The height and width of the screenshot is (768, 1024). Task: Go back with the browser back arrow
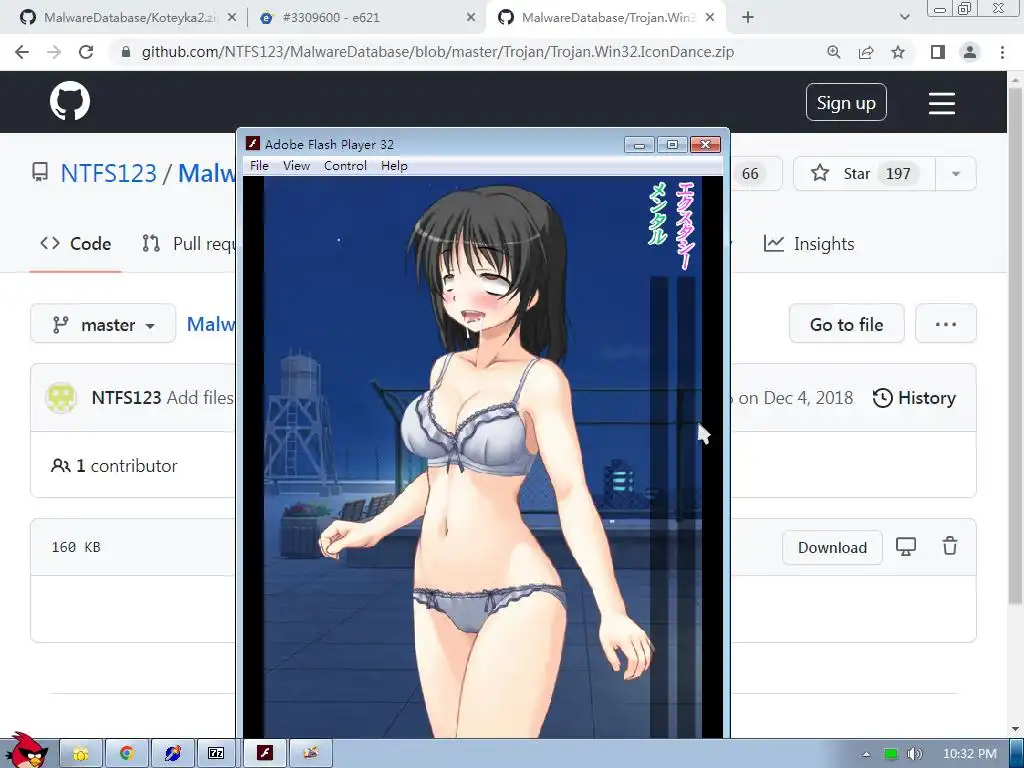22,52
